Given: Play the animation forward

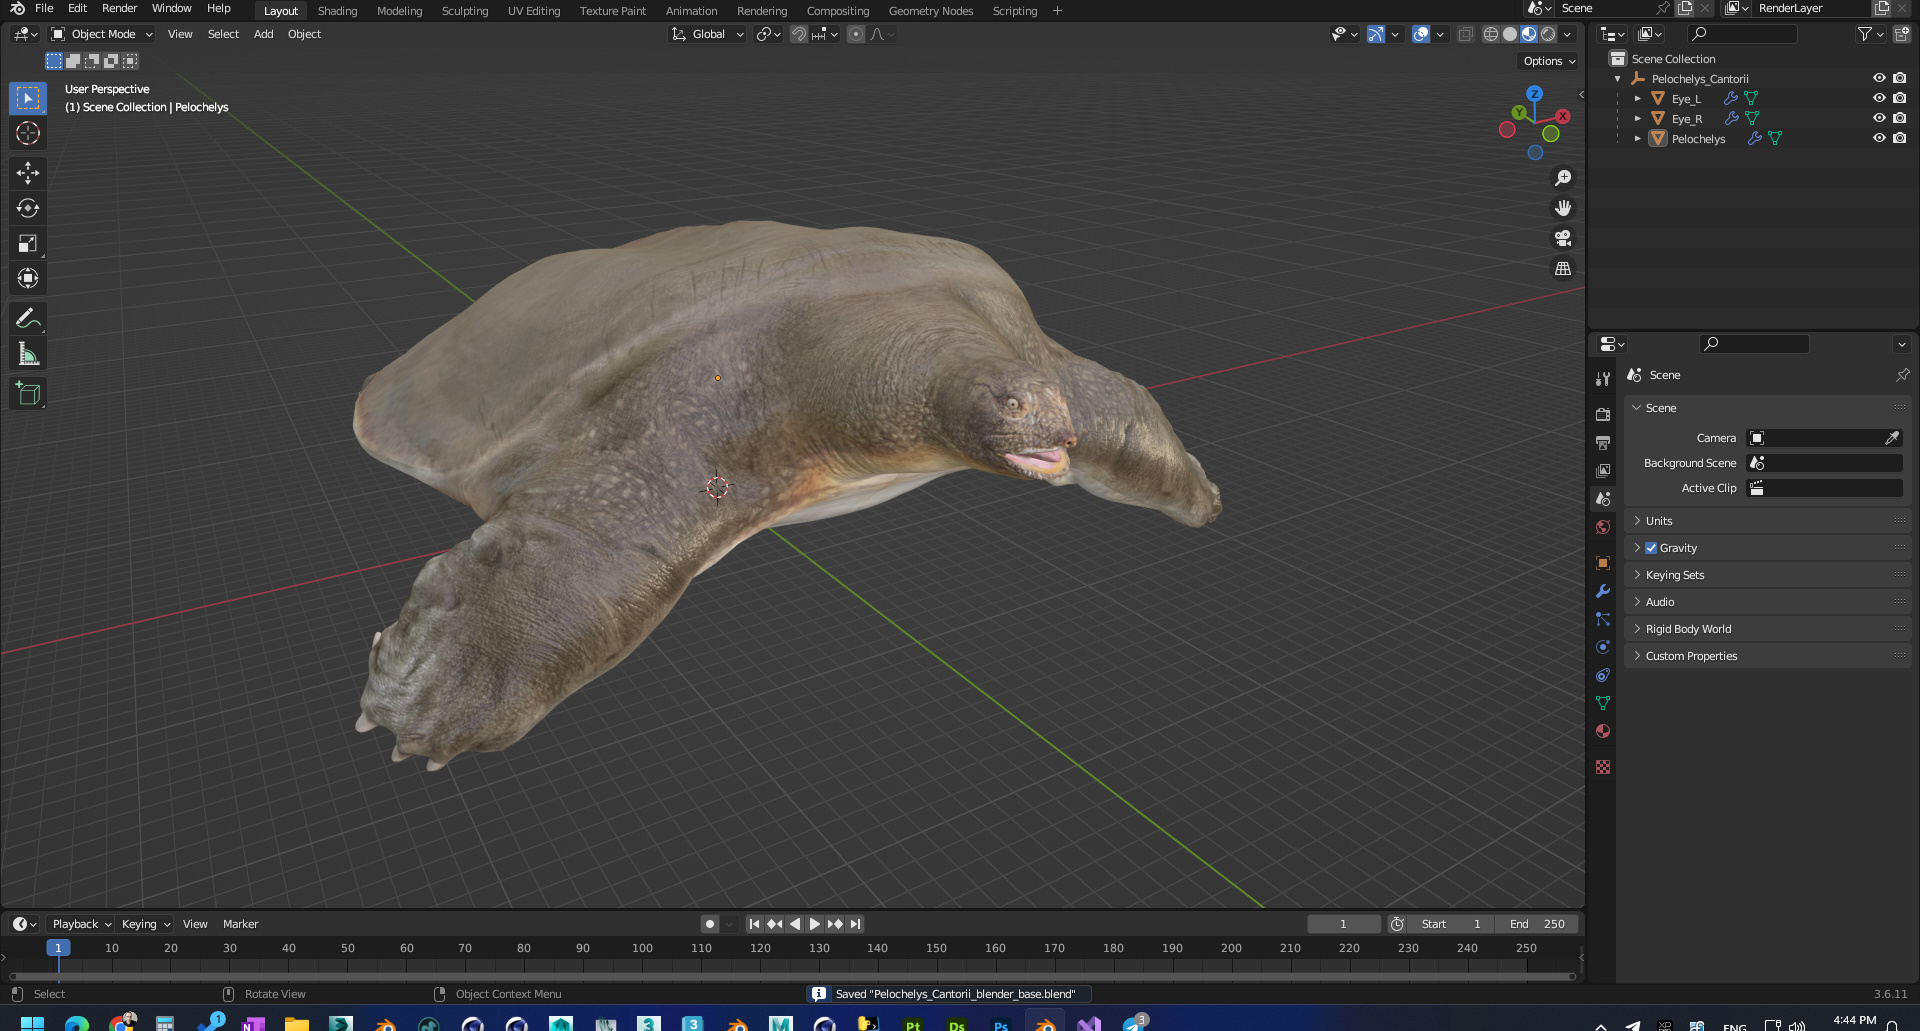Looking at the screenshot, I should [815, 924].
